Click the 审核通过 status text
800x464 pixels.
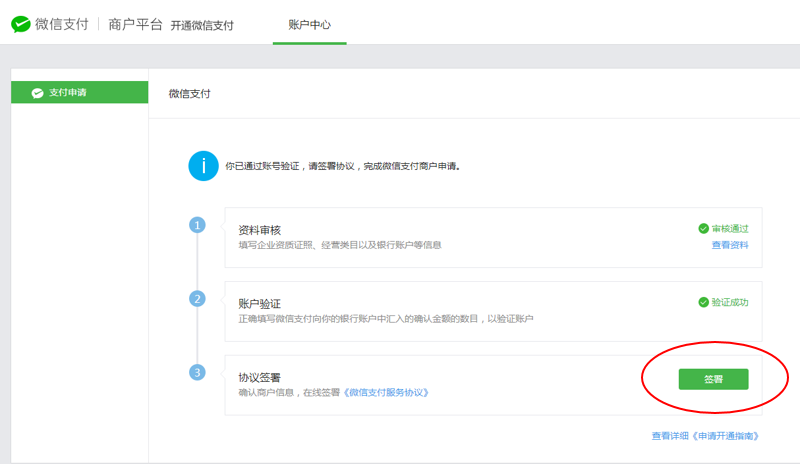click(730, 229)
